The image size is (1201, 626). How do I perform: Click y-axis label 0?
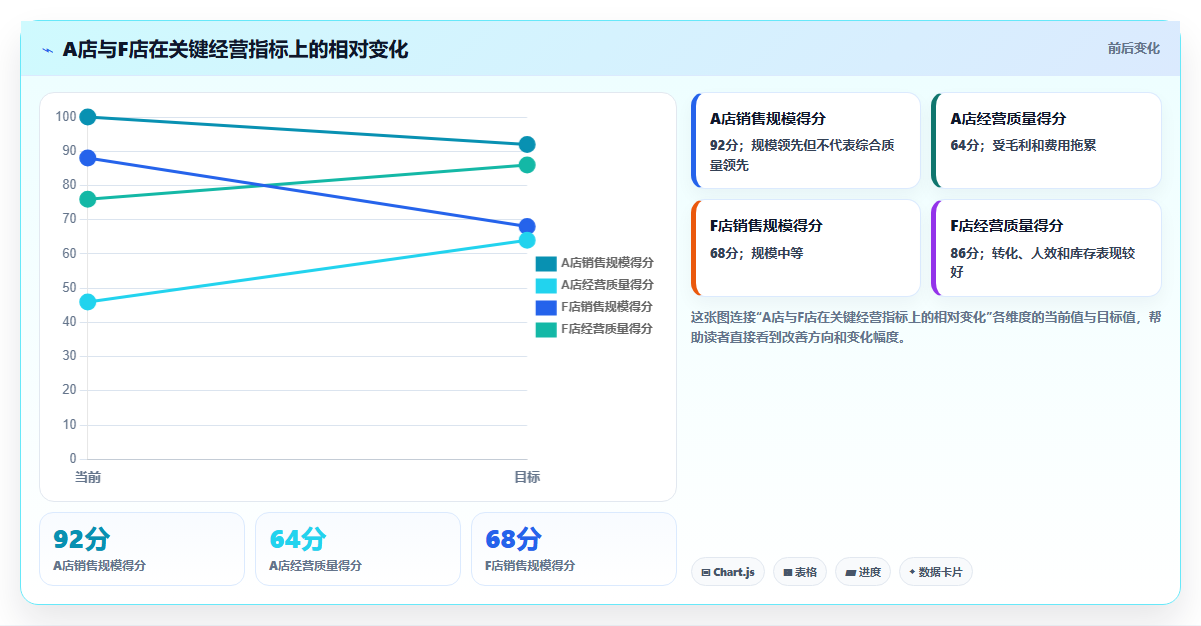click(x=73, y=459)
